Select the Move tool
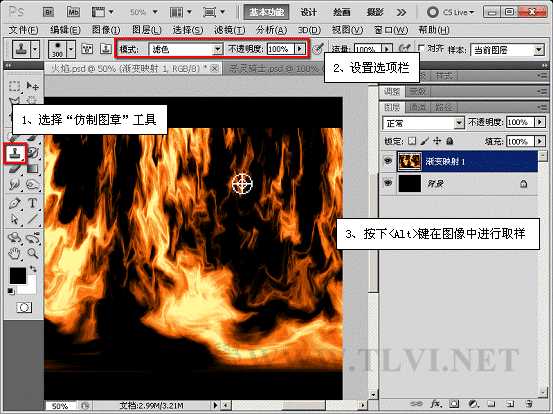553x414 pixels. [x=33, y=86]
